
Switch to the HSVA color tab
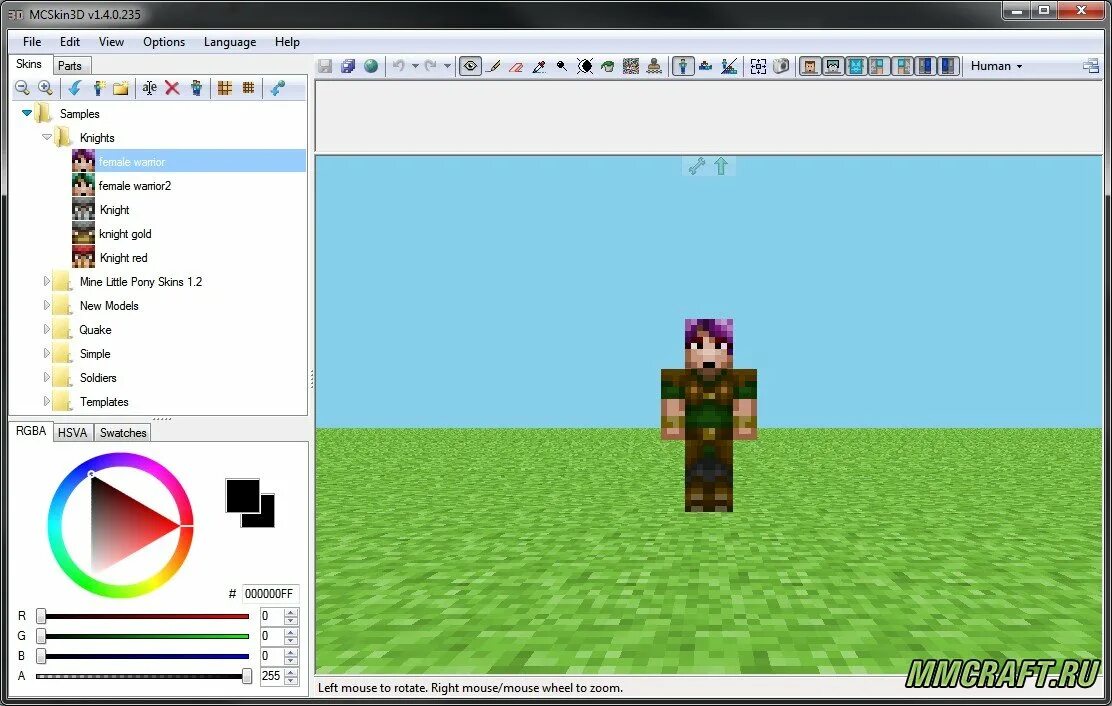pyautogui.click(x=72, y=432)
